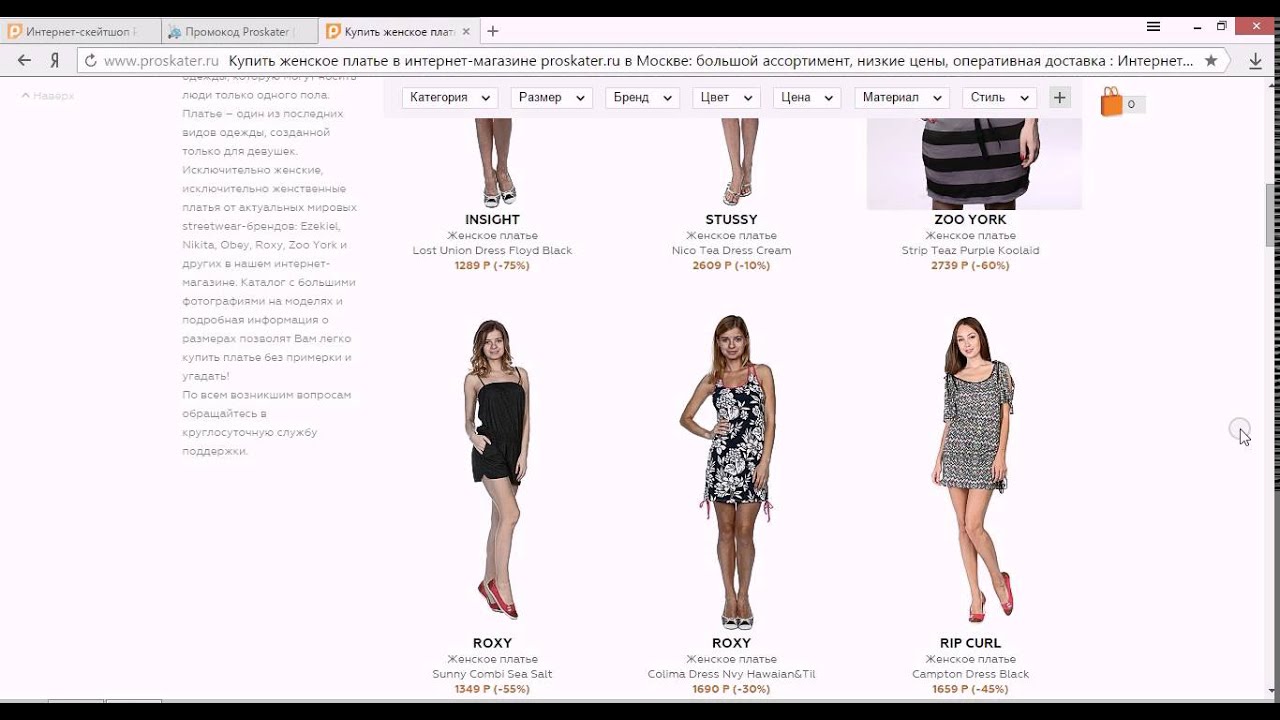Click the plus icon to add filters

pos(1059,97)
